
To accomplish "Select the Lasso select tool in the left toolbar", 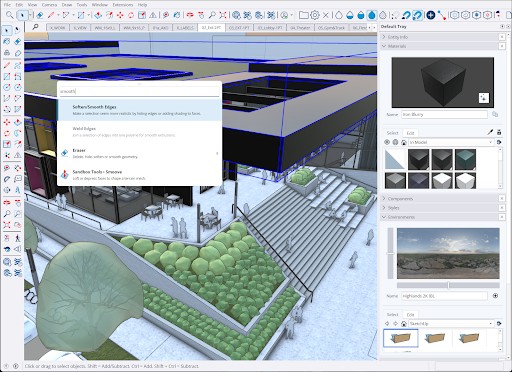I will (x=17, y=30).
